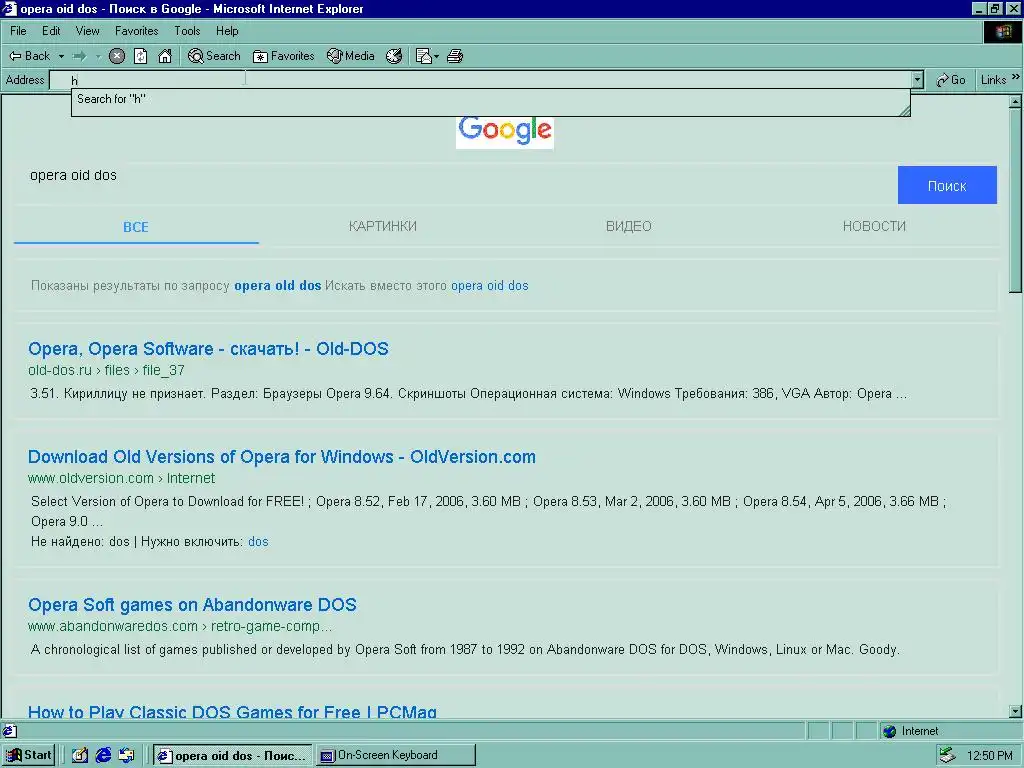1024x768 pixels.
Task: Expand the Address bar dropdown arrow
Action: 917,80
